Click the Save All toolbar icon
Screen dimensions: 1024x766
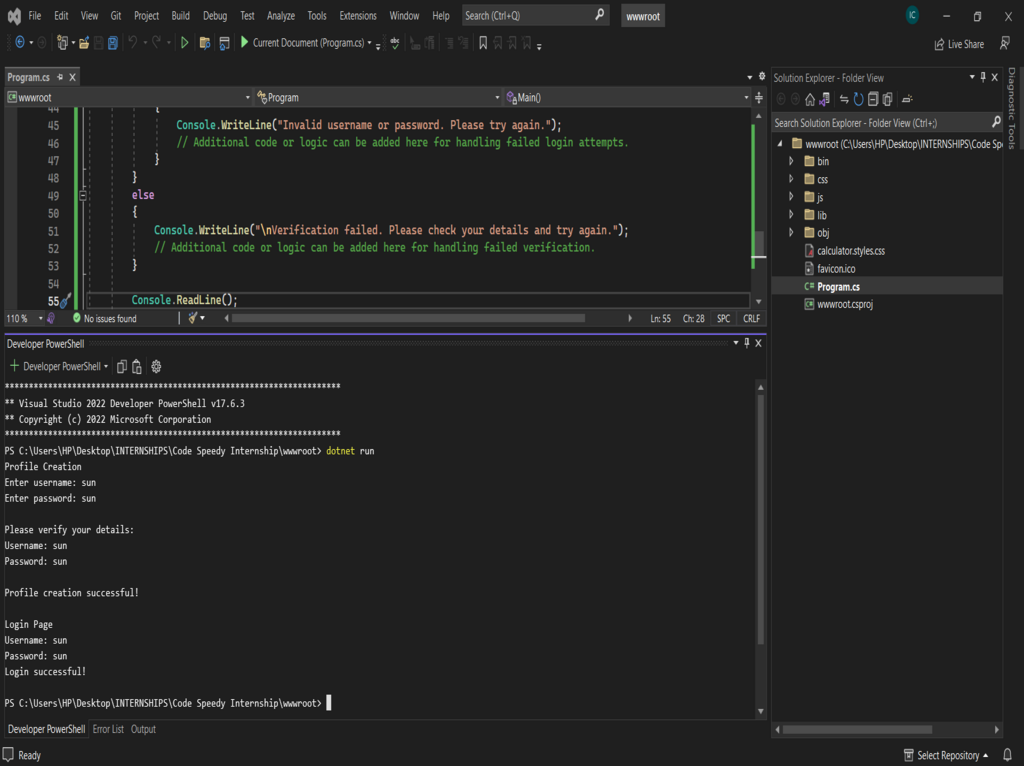click(x=113, y=43)
